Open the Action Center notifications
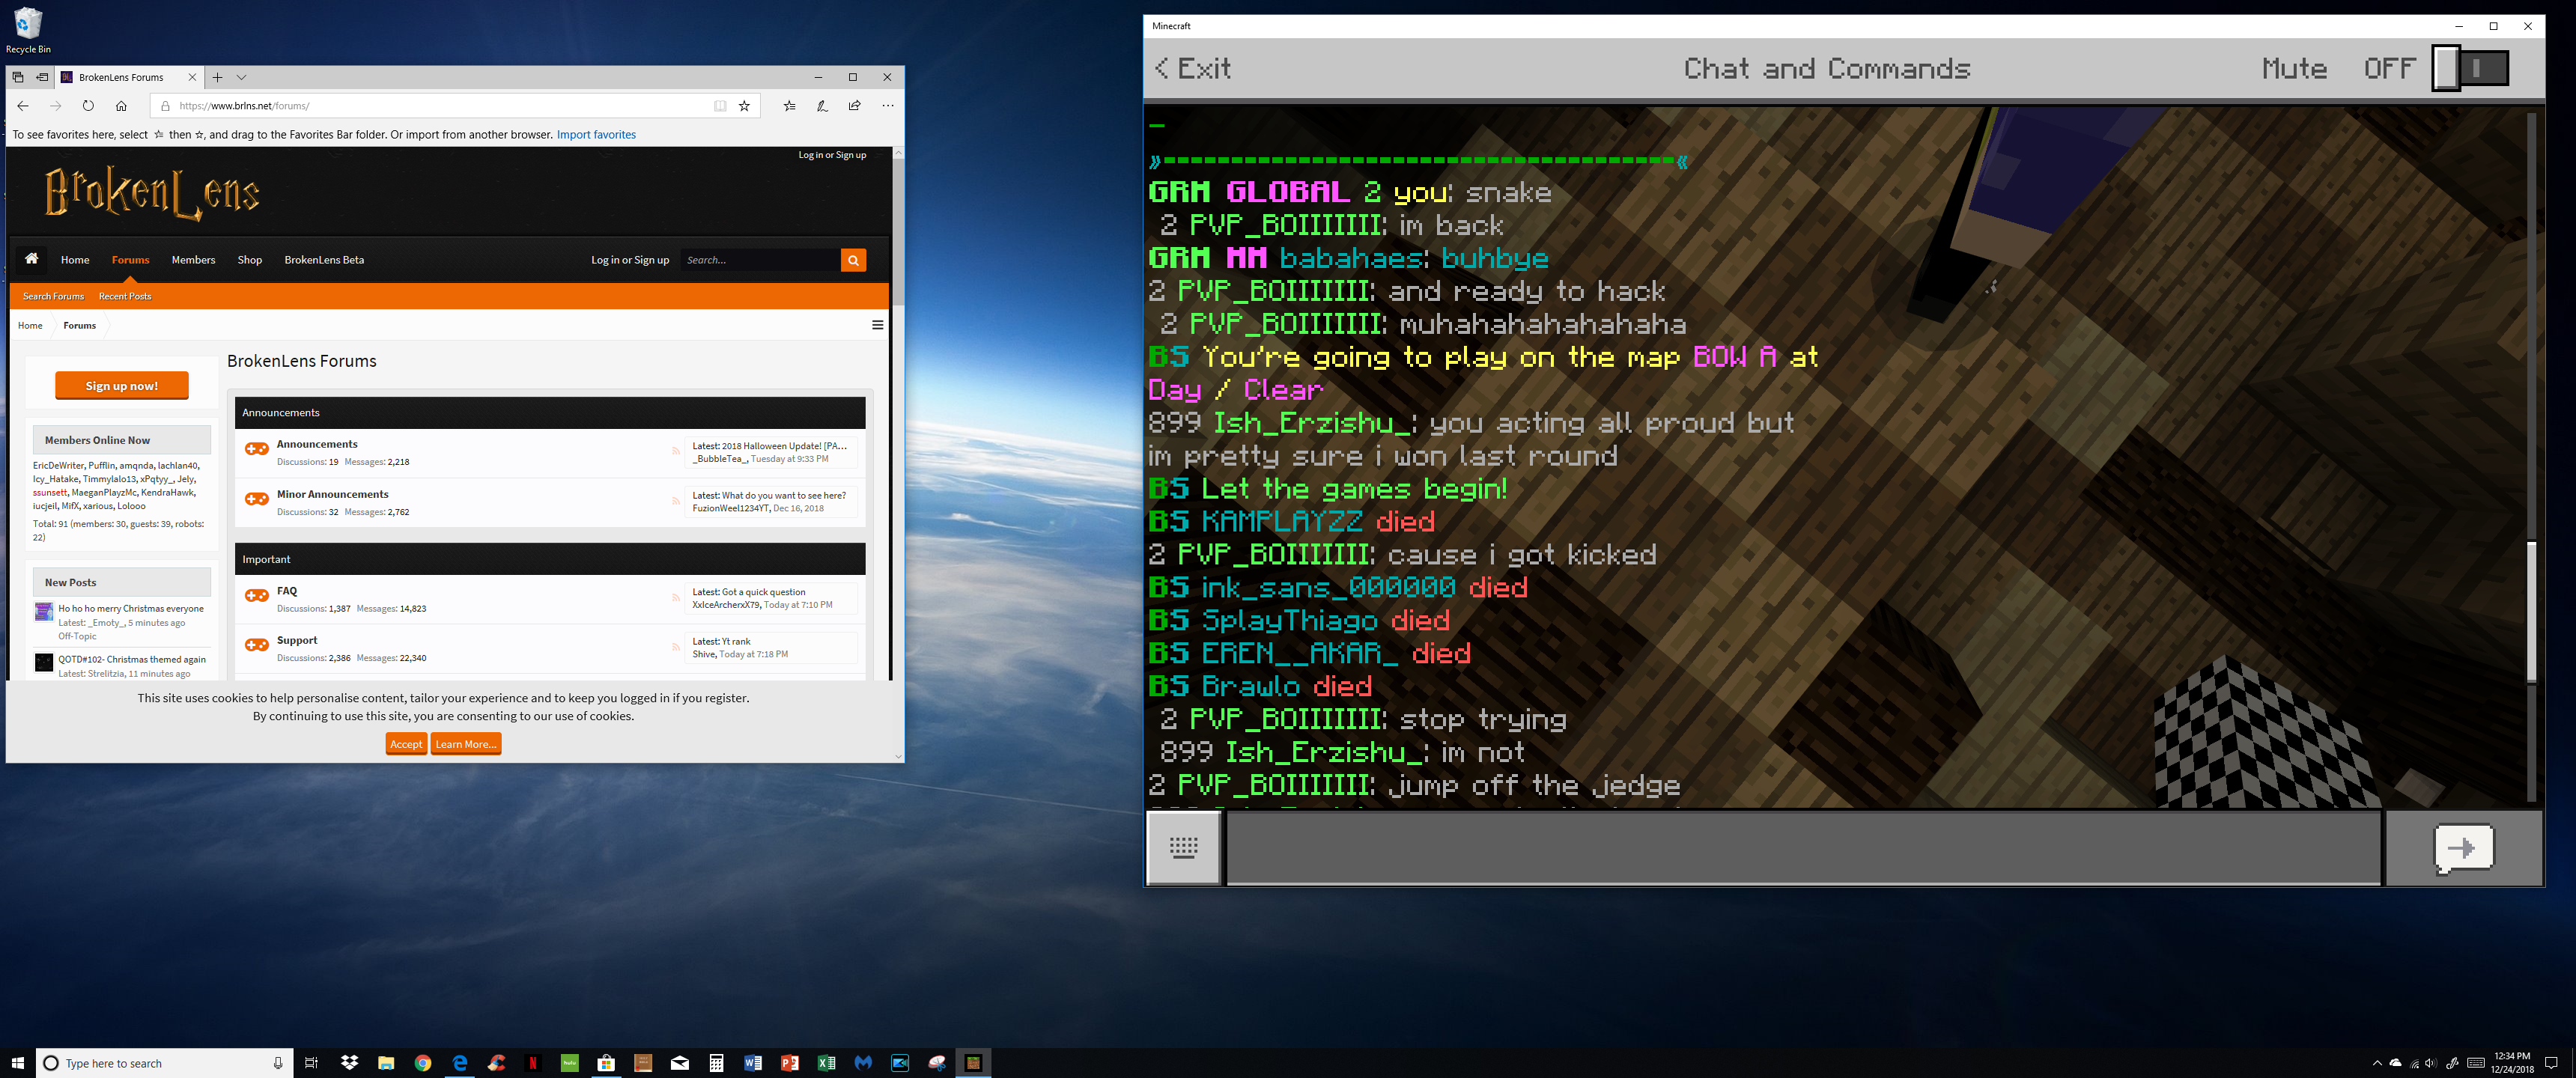 coord(2551,1063)
